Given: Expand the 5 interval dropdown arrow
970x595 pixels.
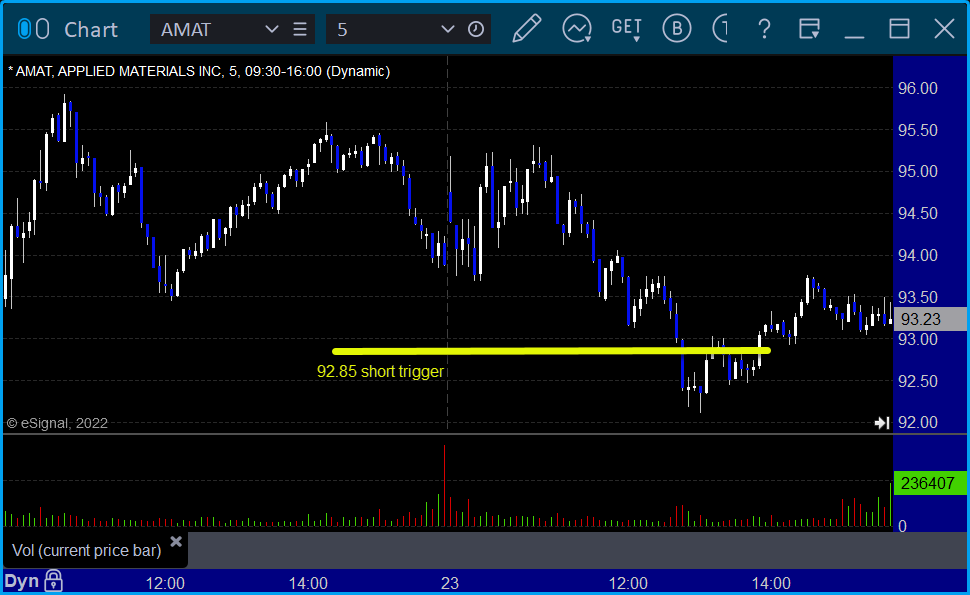Looking at the screenshot, I should [447, 29].
